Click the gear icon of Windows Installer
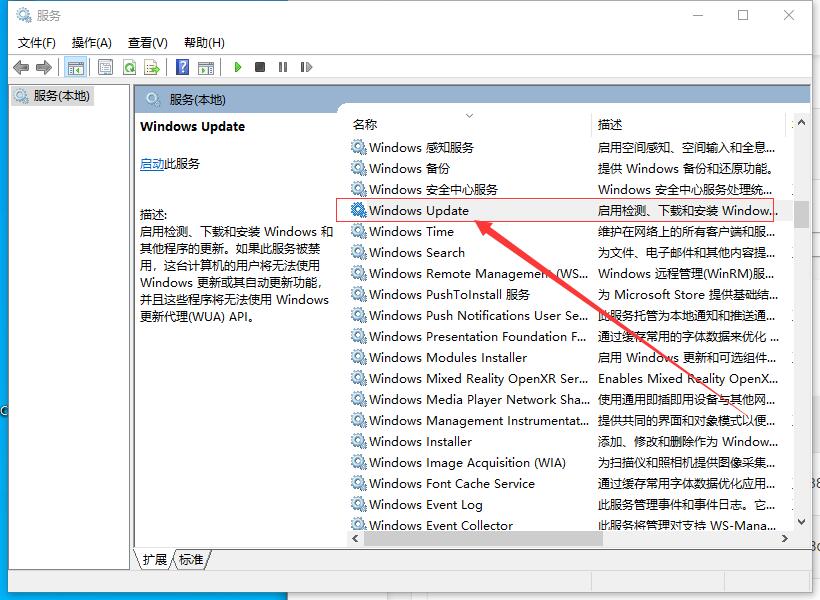This screenshot has height=600, width=820. pyautogui.click(x=358, y=441)
